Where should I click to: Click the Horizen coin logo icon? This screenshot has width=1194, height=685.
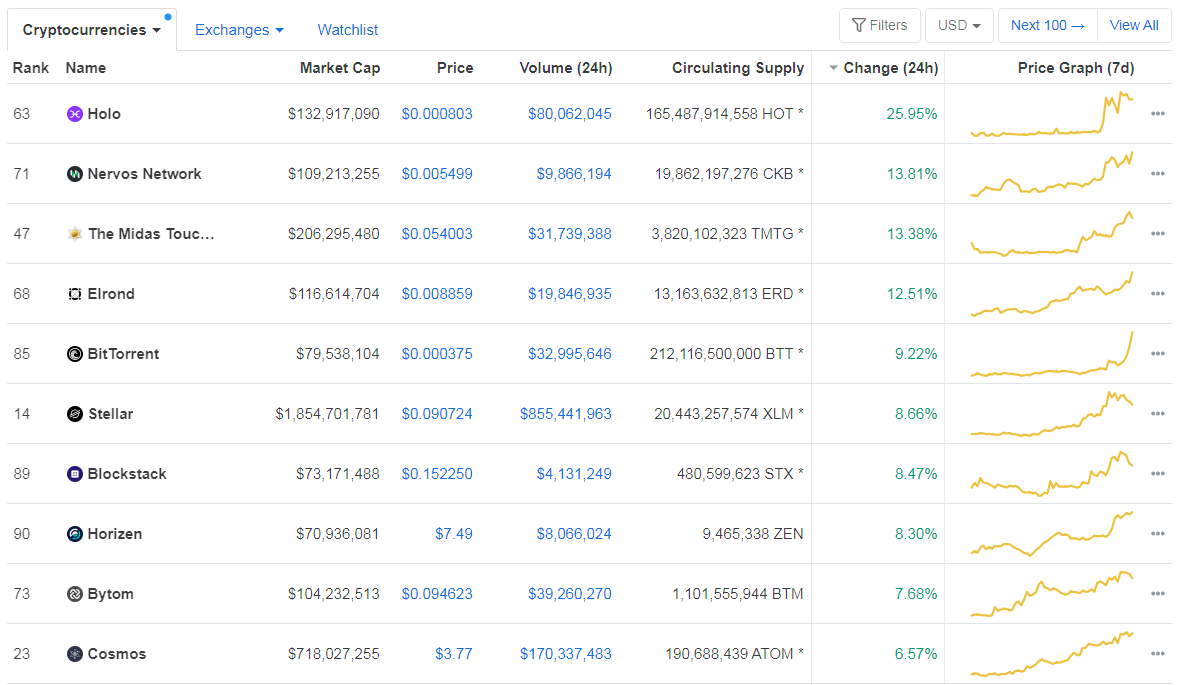(x=75, y=534)
